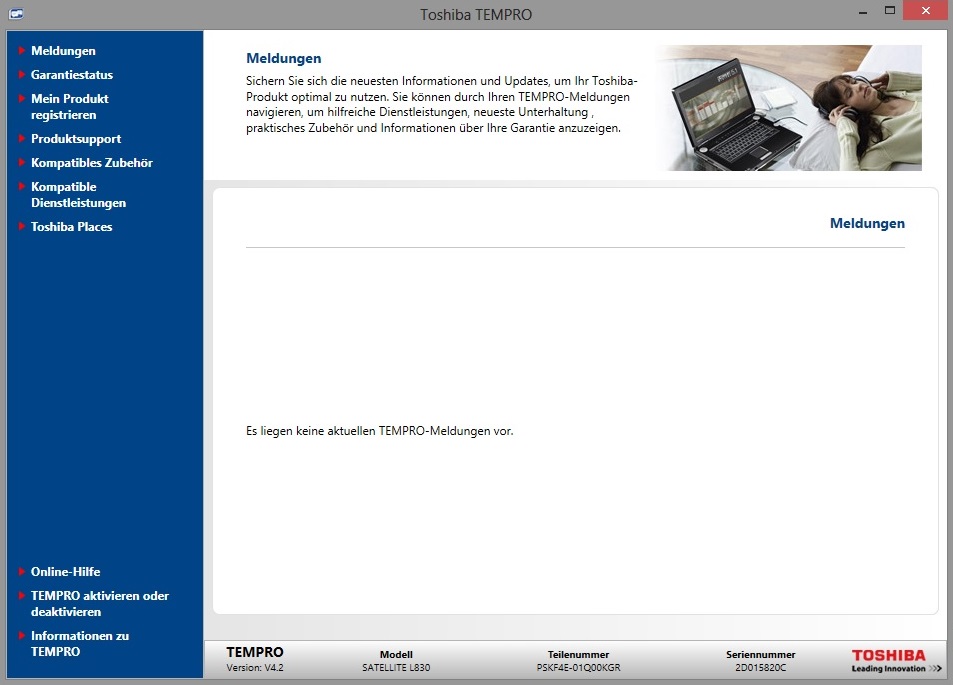
Task: Click the blue Meldungen page heading
Action: click(283, 58)
